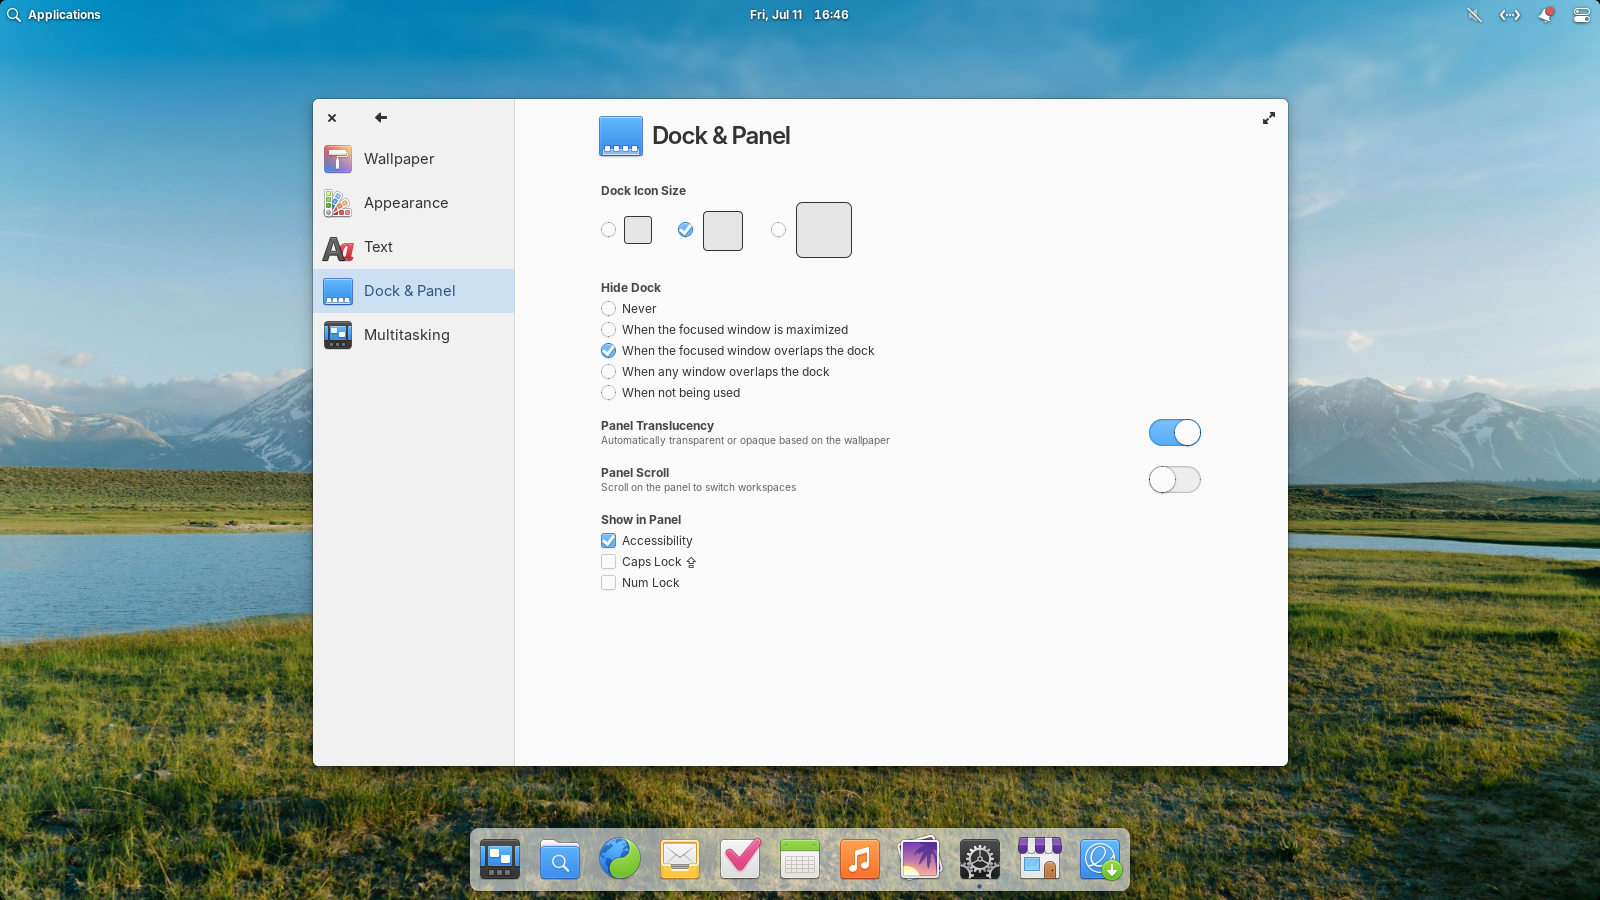1600x900 pixels.
Task: Open the Files app from the dock
Action: [560, 859]
